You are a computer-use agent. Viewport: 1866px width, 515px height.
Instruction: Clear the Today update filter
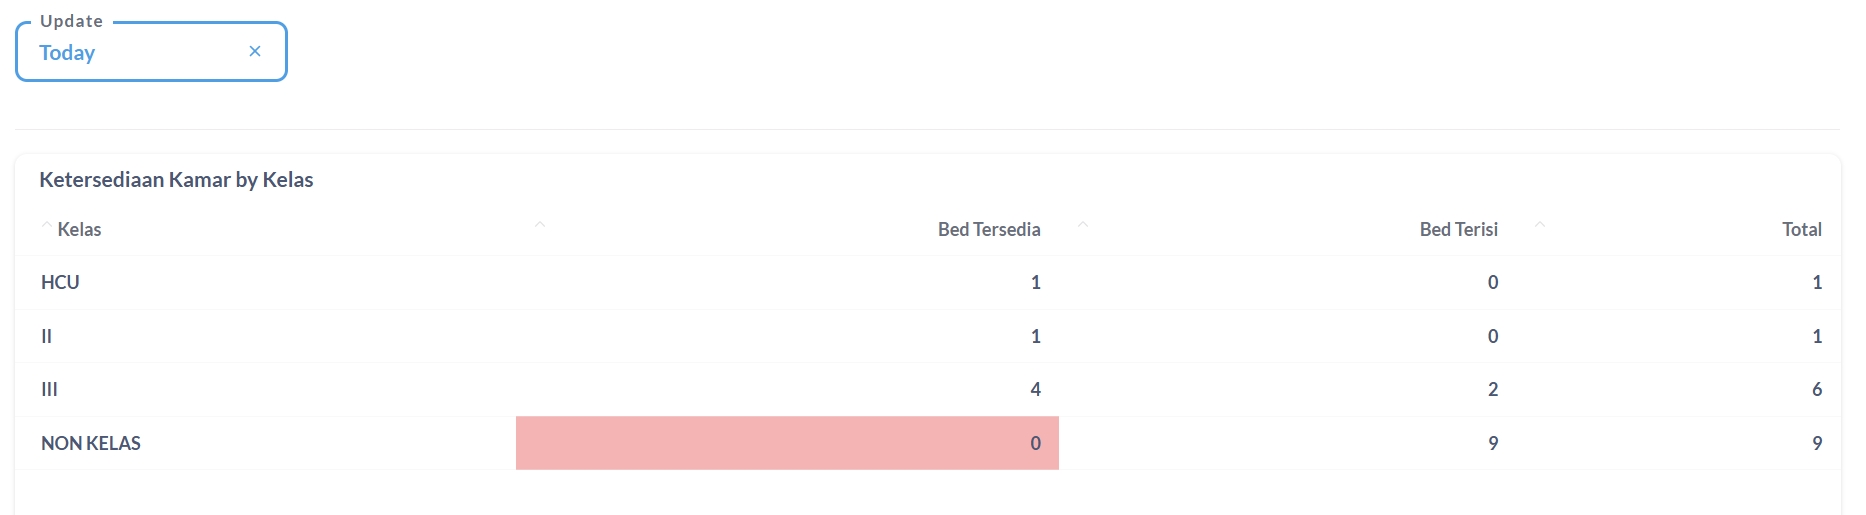tap(255, 51)
